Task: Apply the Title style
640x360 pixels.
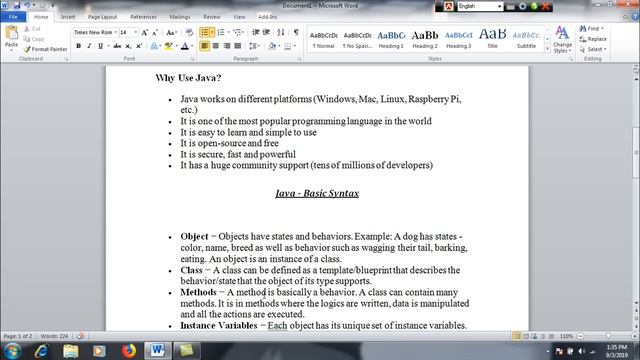Action: point(493,40)
